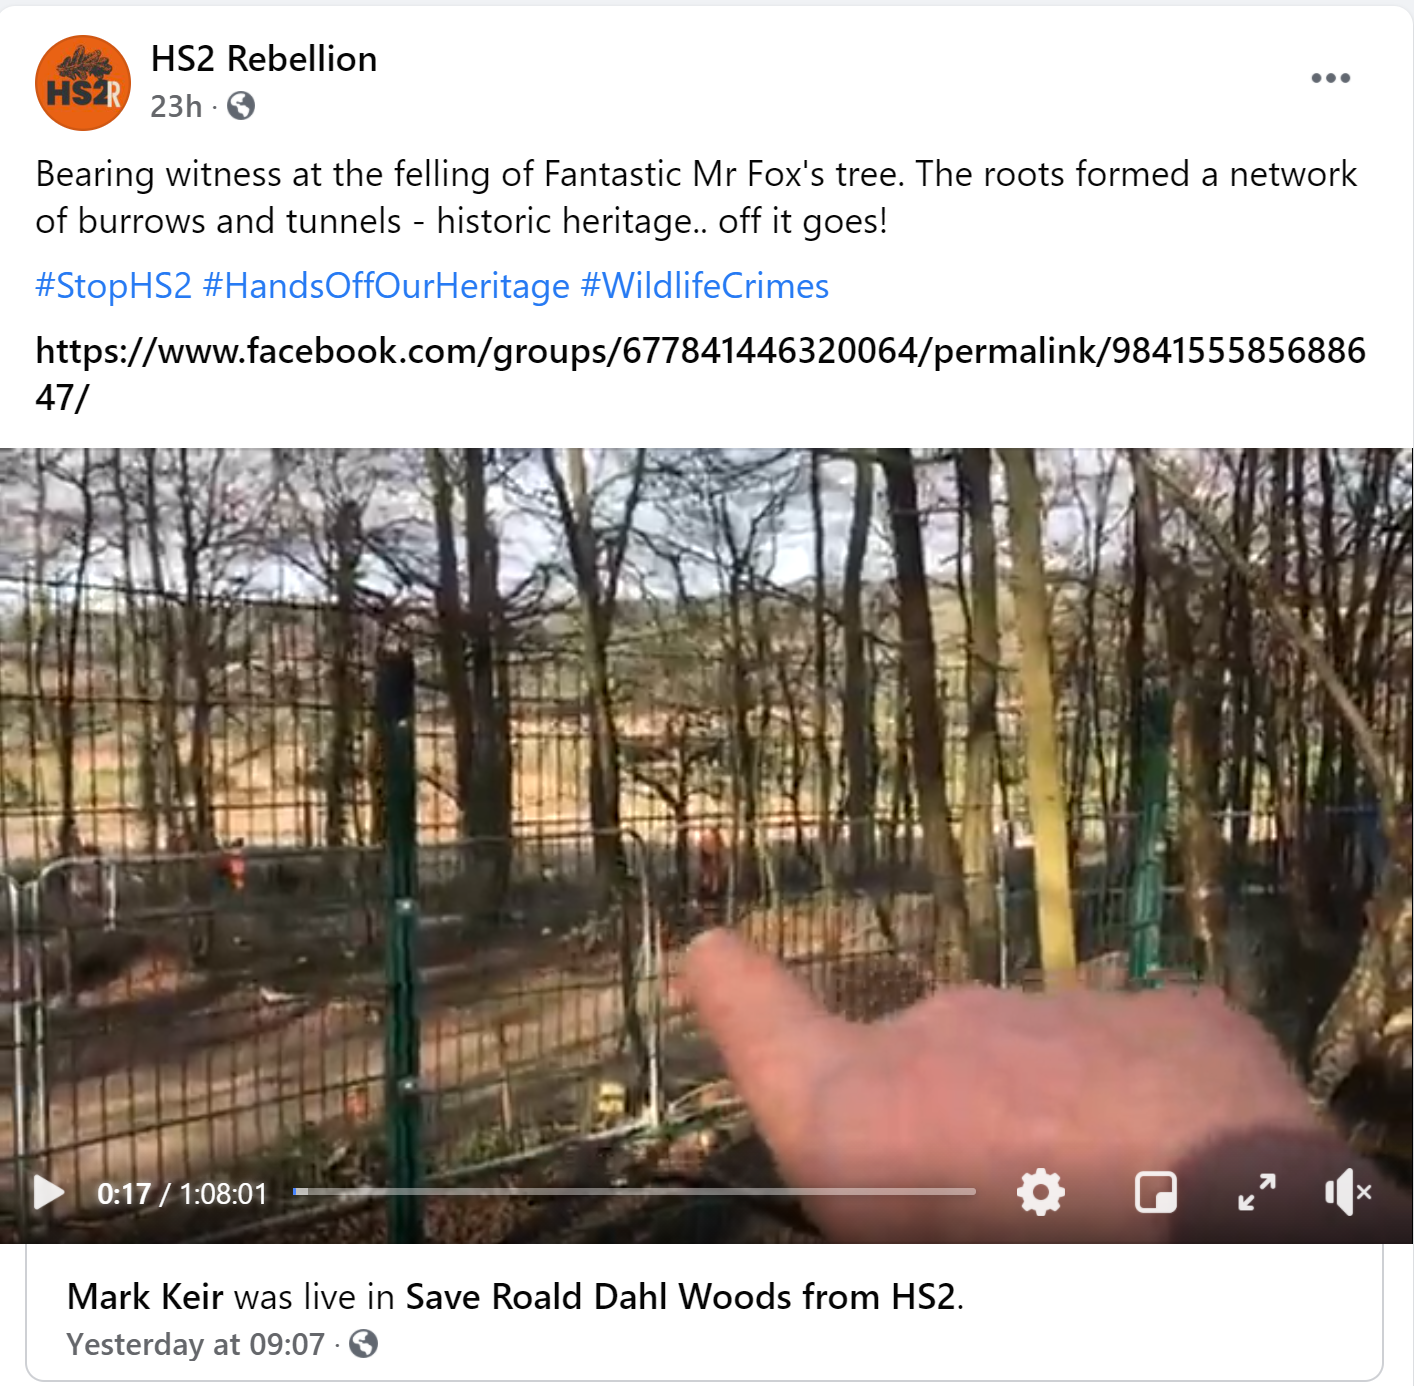The width and height of the screenshot is (1414, 1386).
Task: Open Save Roald Dahl Woods from HS2 group
Action: point(680,1297)
